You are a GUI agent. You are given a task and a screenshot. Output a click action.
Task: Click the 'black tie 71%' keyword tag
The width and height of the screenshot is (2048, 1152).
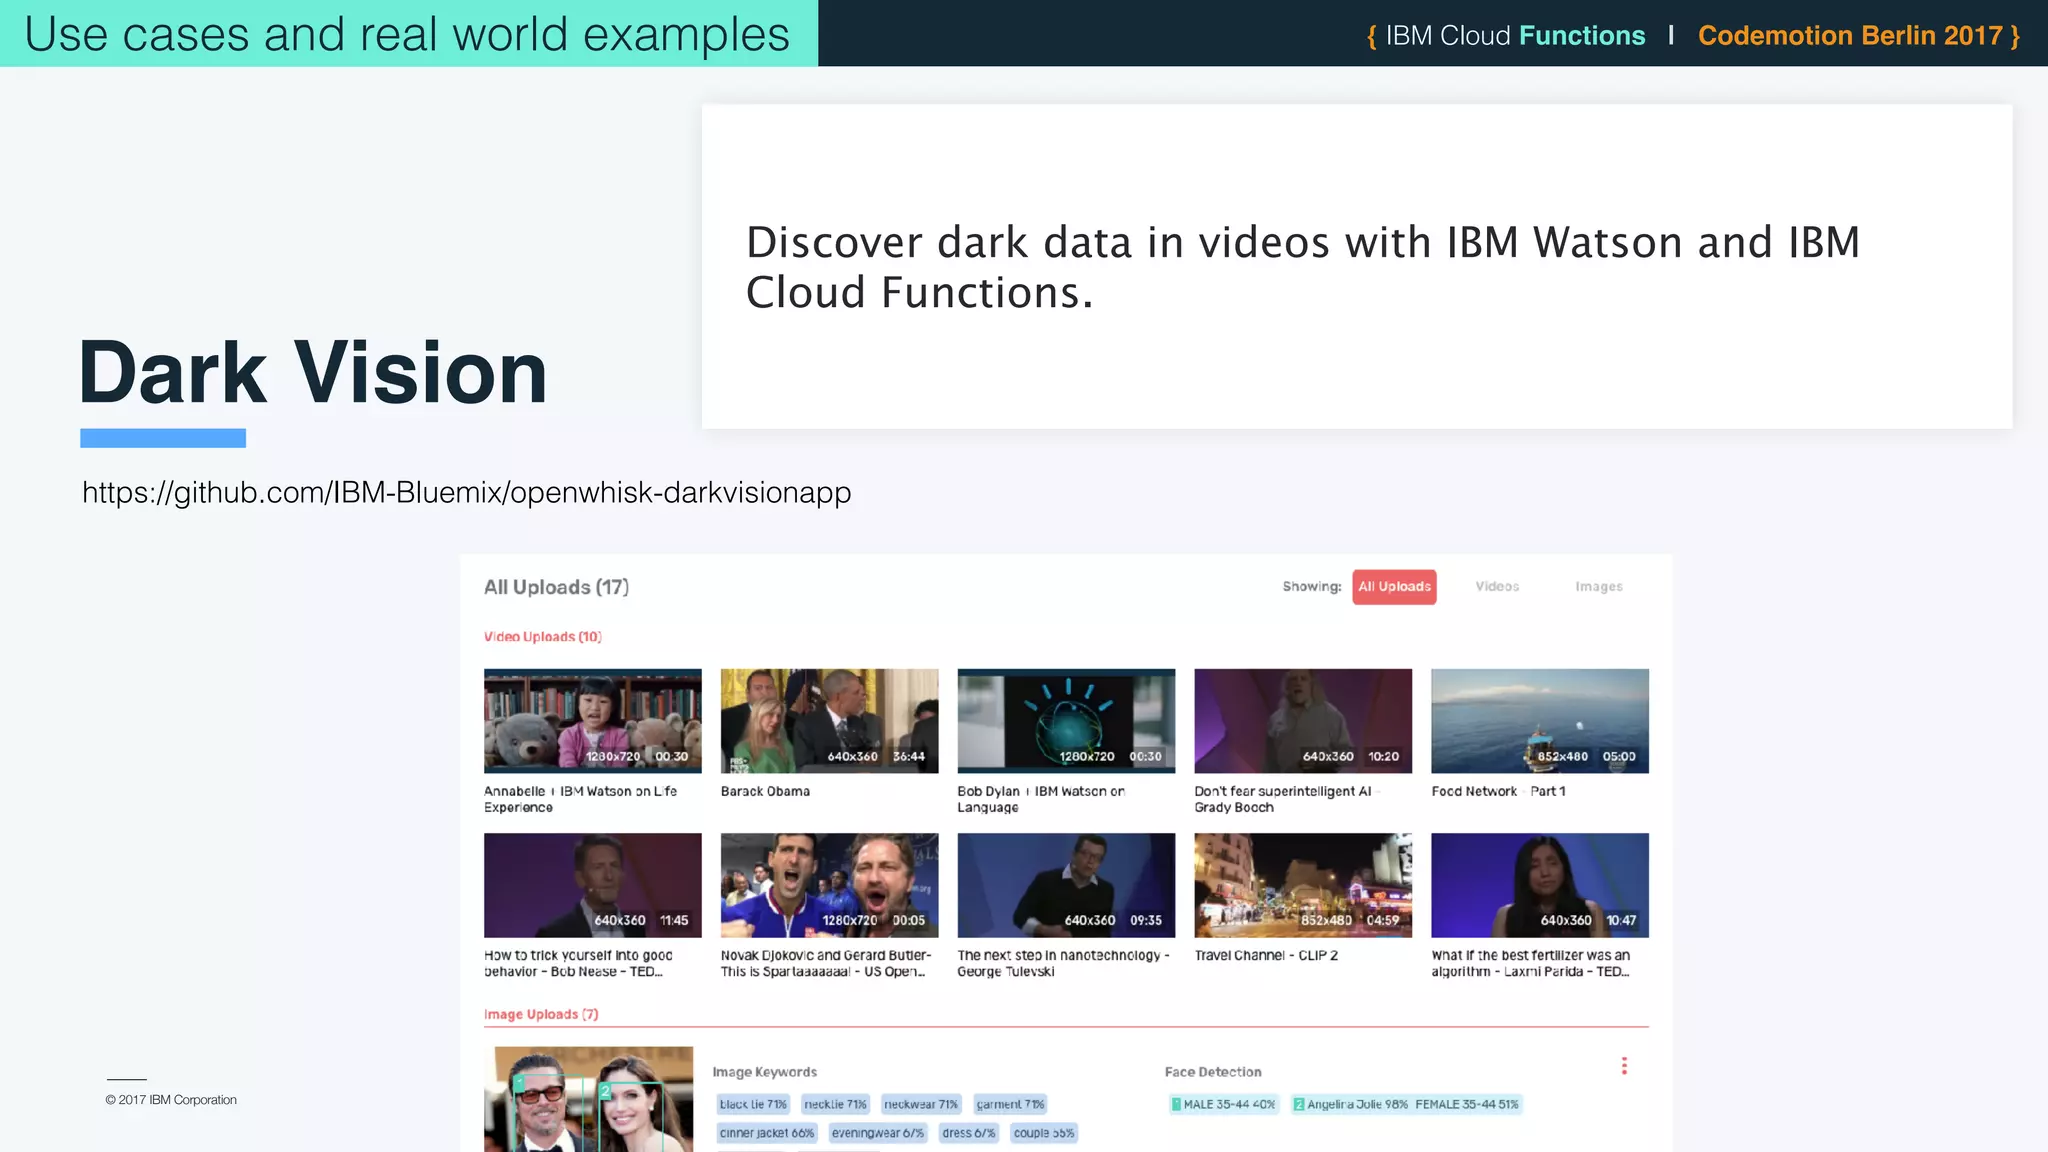tap(753, 1104)
